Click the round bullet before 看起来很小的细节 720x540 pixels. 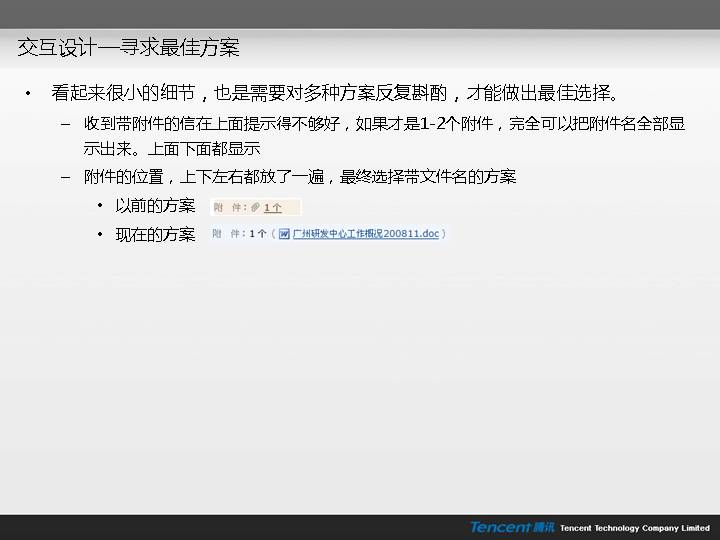pos(28,94)
